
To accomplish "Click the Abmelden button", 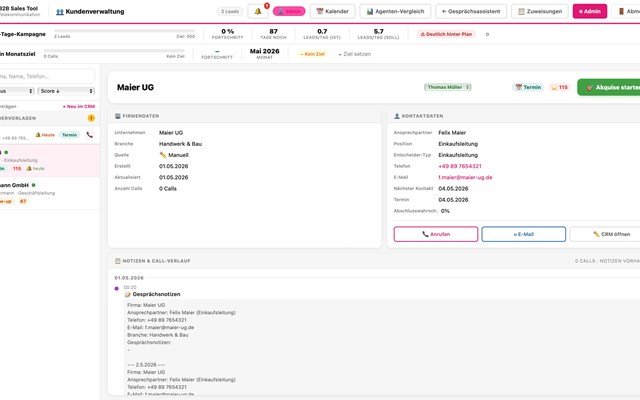I will (626, 11).
